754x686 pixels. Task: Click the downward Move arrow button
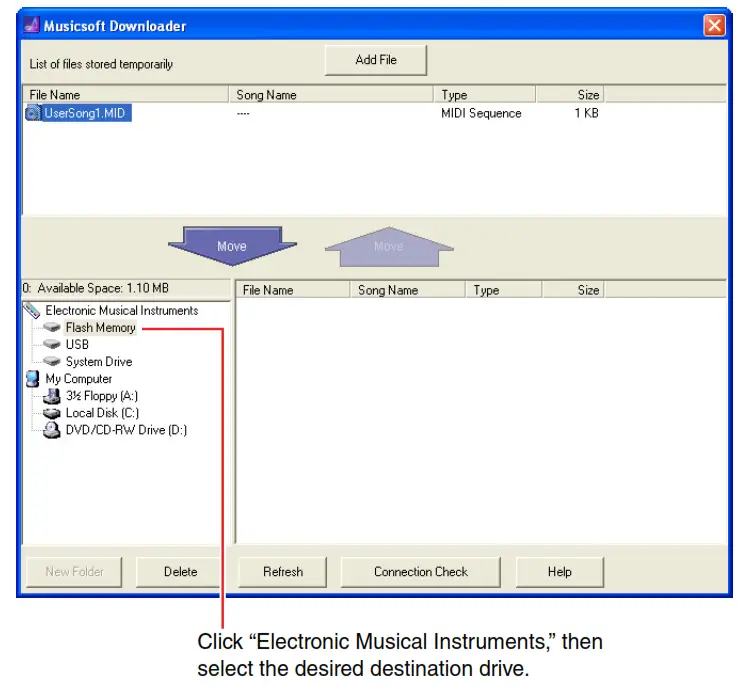point(232,246)
